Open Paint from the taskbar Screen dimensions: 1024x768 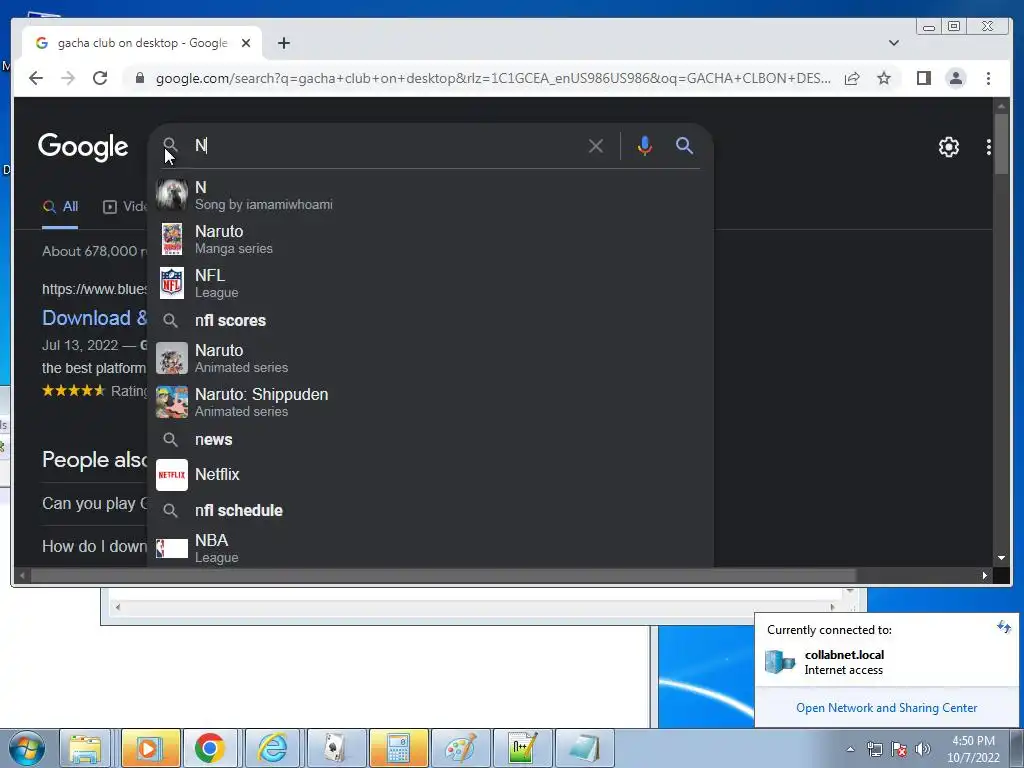pyautogui.click(x=460, y=748)
